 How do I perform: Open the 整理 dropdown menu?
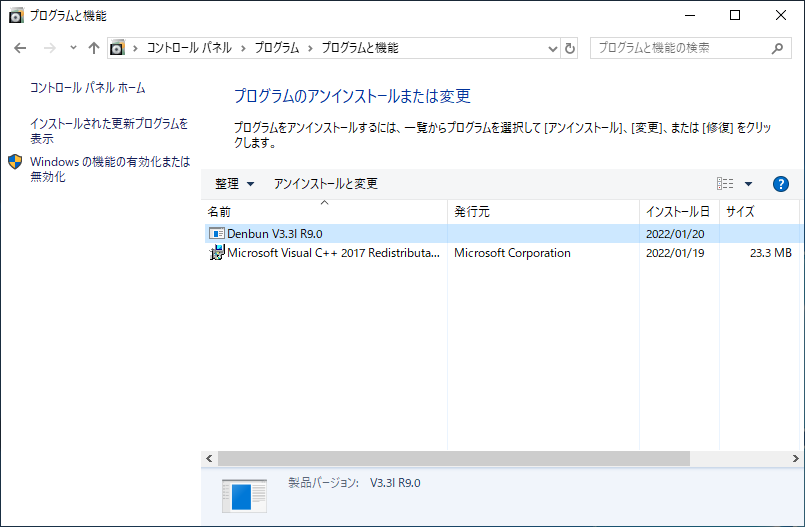[234, 184]
